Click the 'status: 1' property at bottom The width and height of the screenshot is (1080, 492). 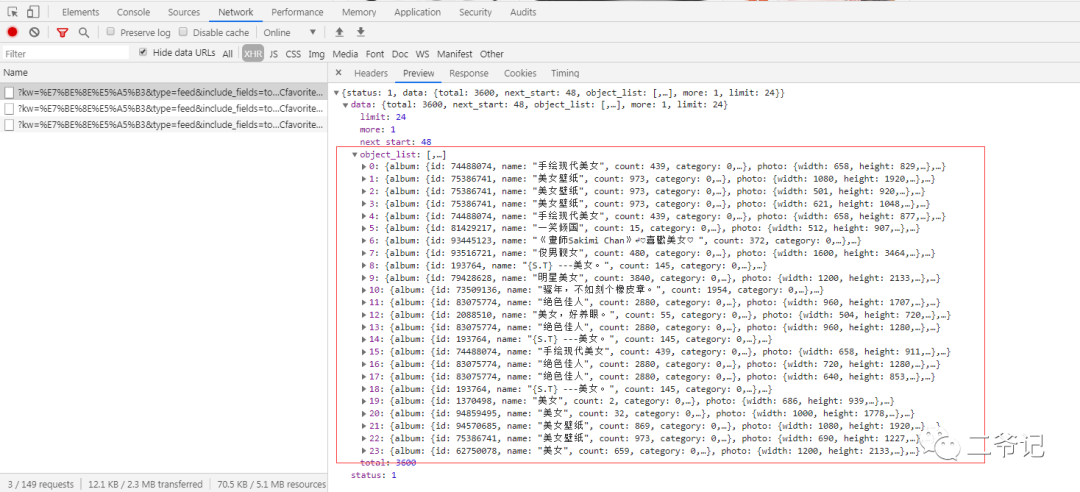[373, 475]
